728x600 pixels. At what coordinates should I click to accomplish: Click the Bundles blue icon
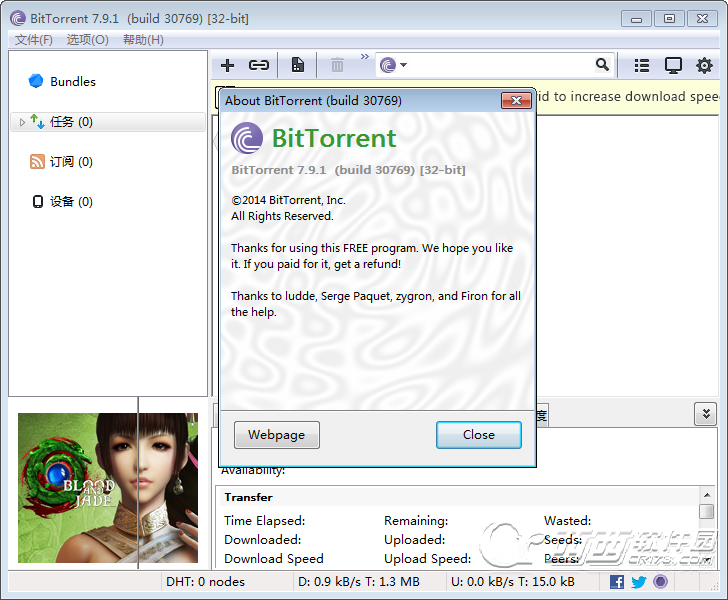pos(36,81)
